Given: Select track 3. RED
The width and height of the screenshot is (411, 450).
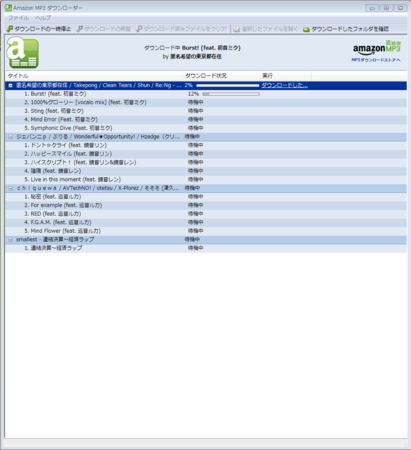Looking at the screenshot, I should (x=52, y=214).
